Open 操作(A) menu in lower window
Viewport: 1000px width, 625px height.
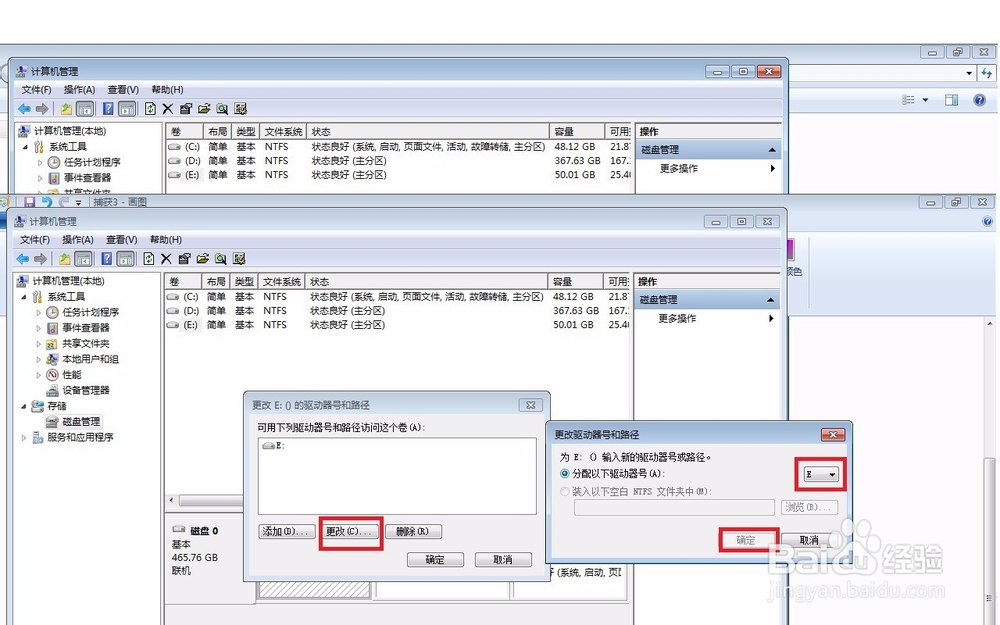[78, 240]
